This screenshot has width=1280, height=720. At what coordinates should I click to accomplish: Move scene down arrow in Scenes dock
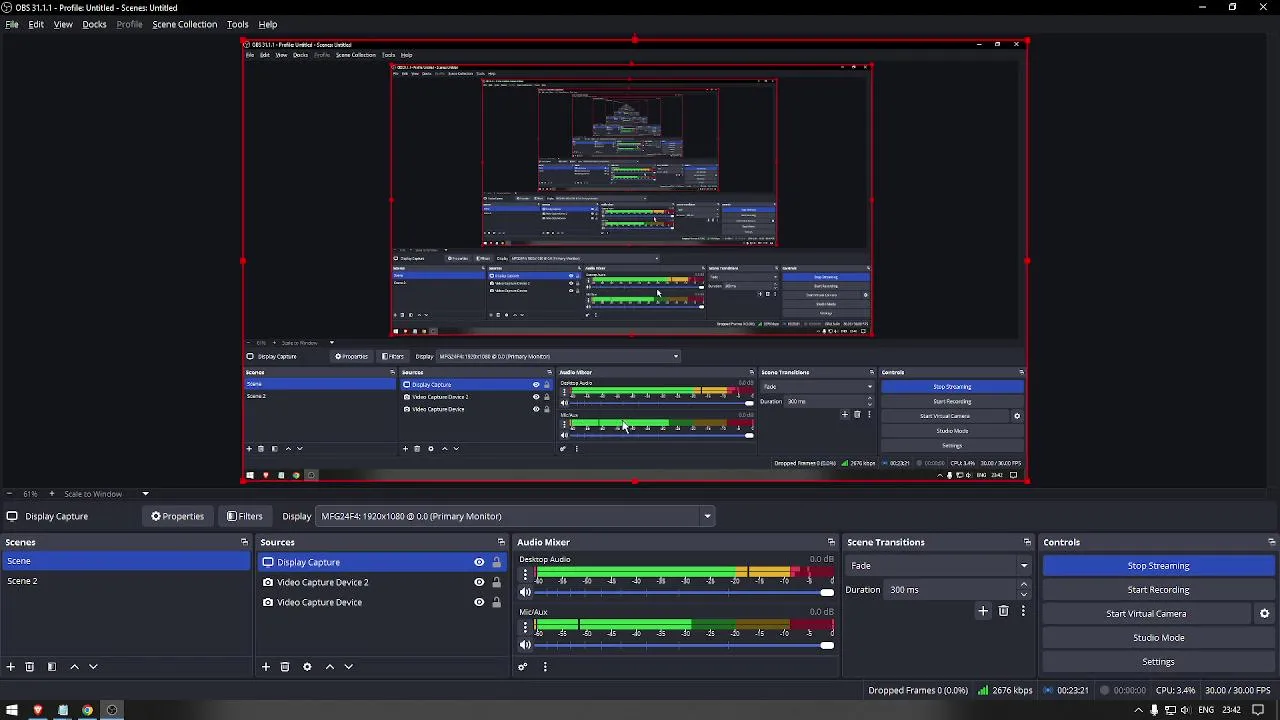93,667
